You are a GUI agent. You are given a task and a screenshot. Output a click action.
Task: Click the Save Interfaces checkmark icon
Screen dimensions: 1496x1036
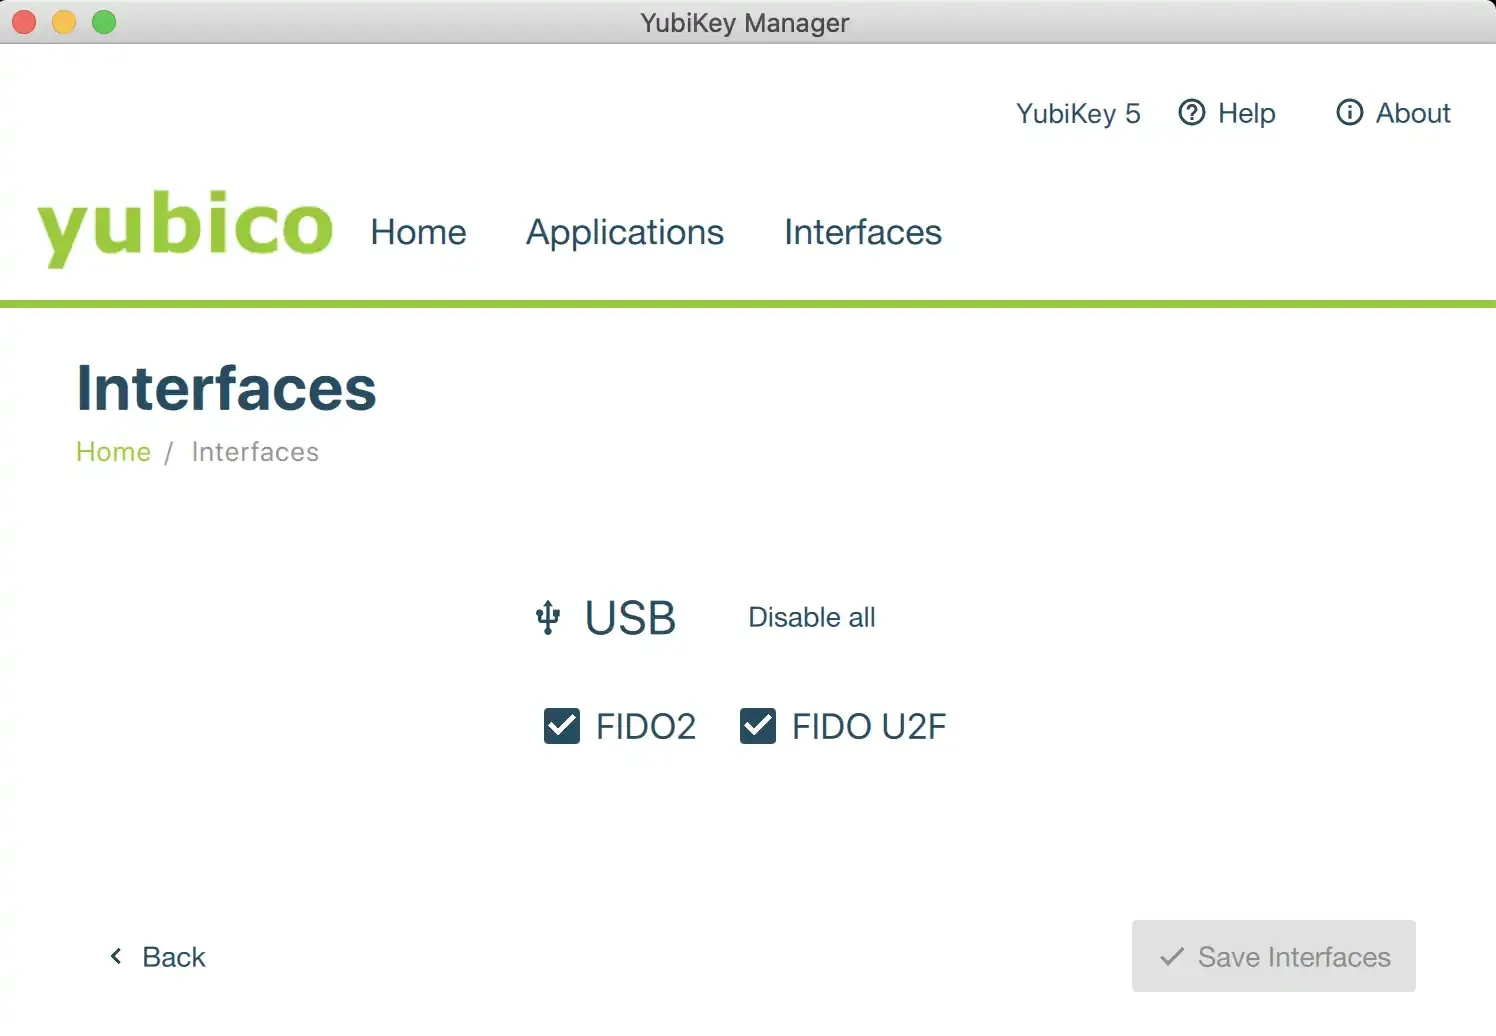coord(1172,957)
